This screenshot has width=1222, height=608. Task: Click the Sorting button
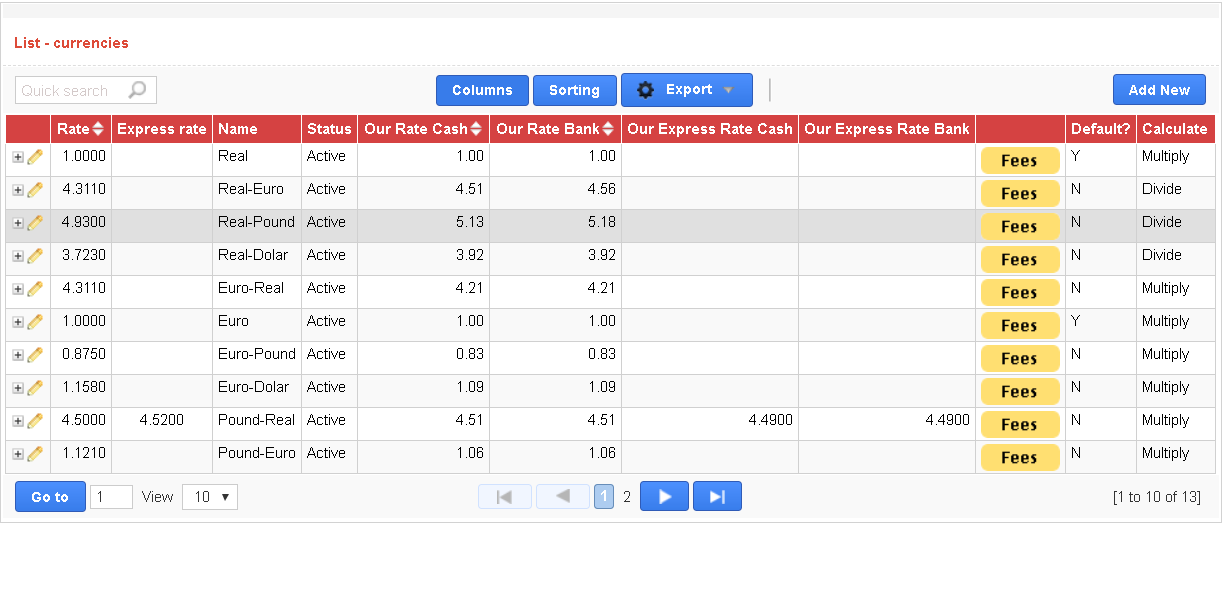[x=574, y=90]
